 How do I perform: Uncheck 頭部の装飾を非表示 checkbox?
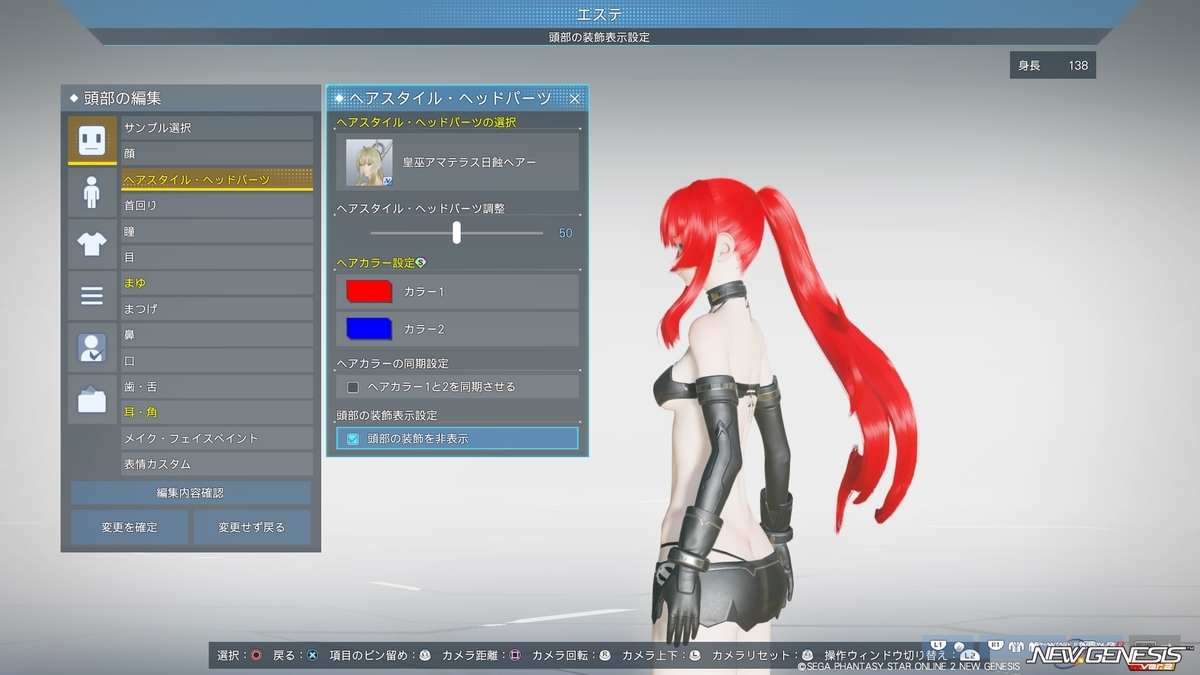click(x=353, y=439)
